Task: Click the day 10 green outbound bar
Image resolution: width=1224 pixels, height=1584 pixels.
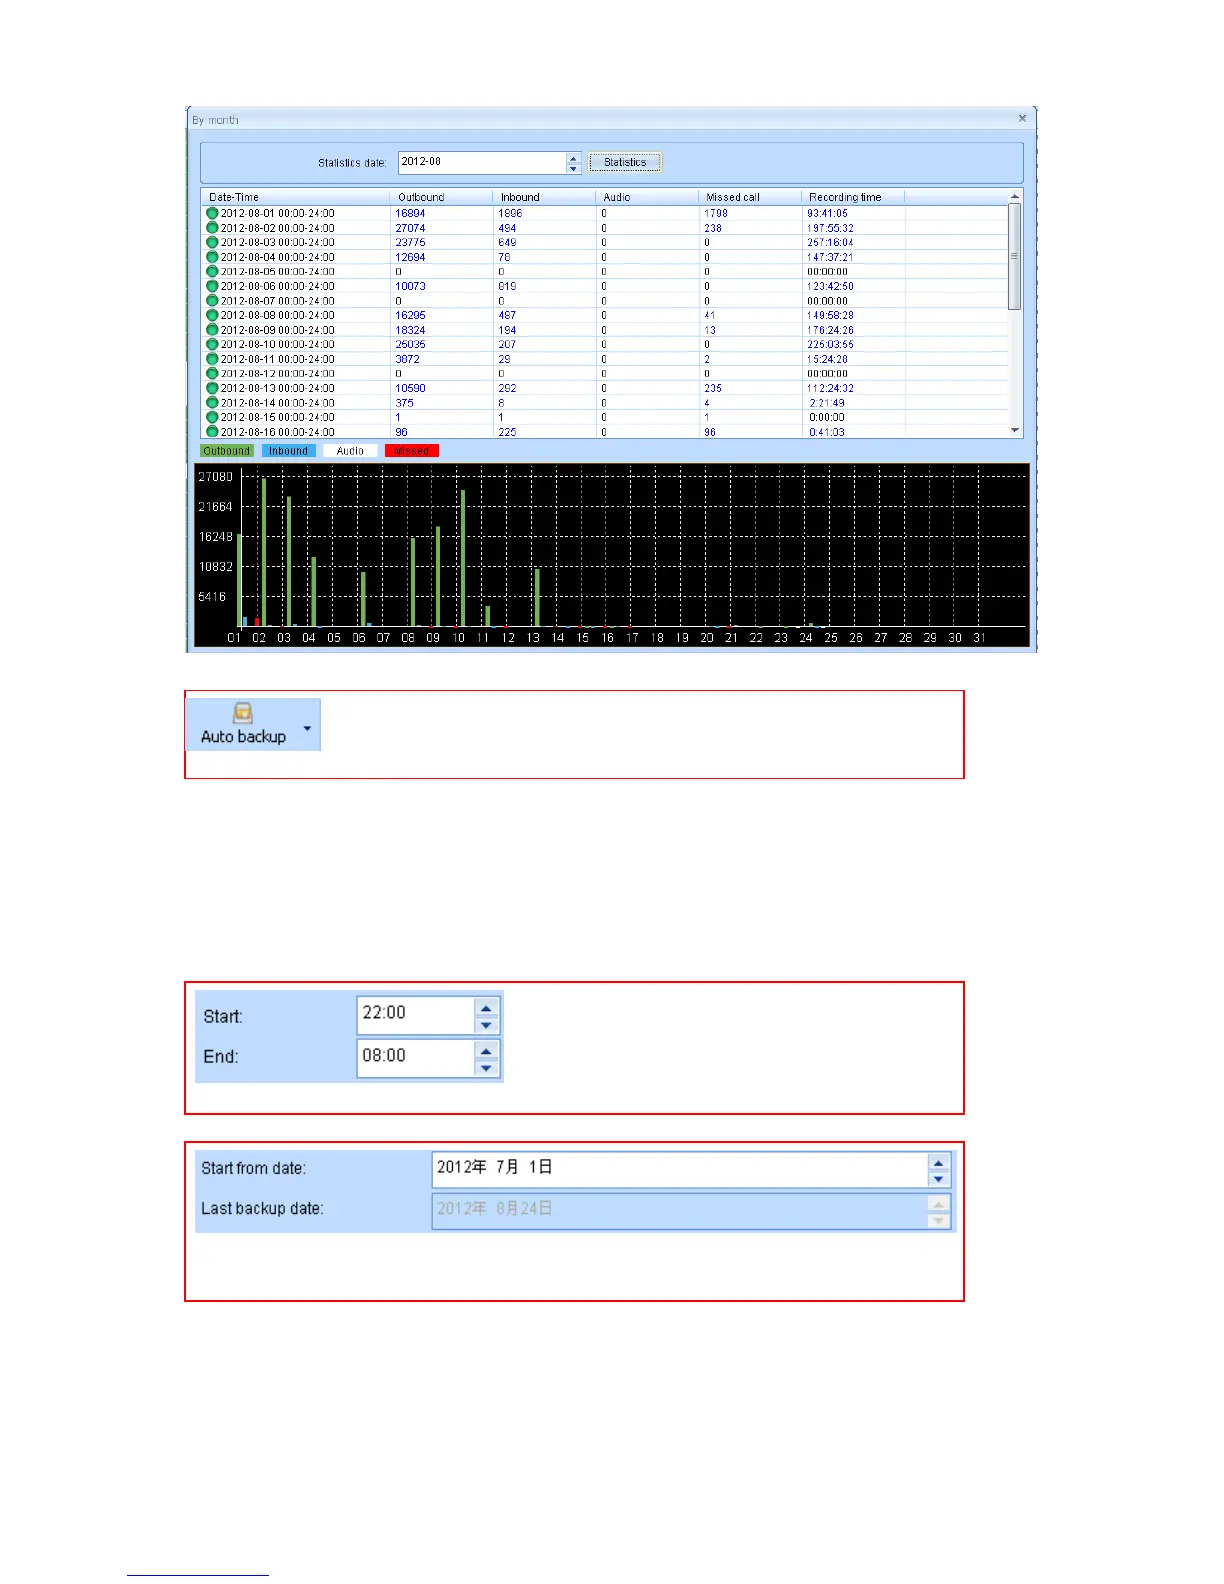Action: click(463, 558)
